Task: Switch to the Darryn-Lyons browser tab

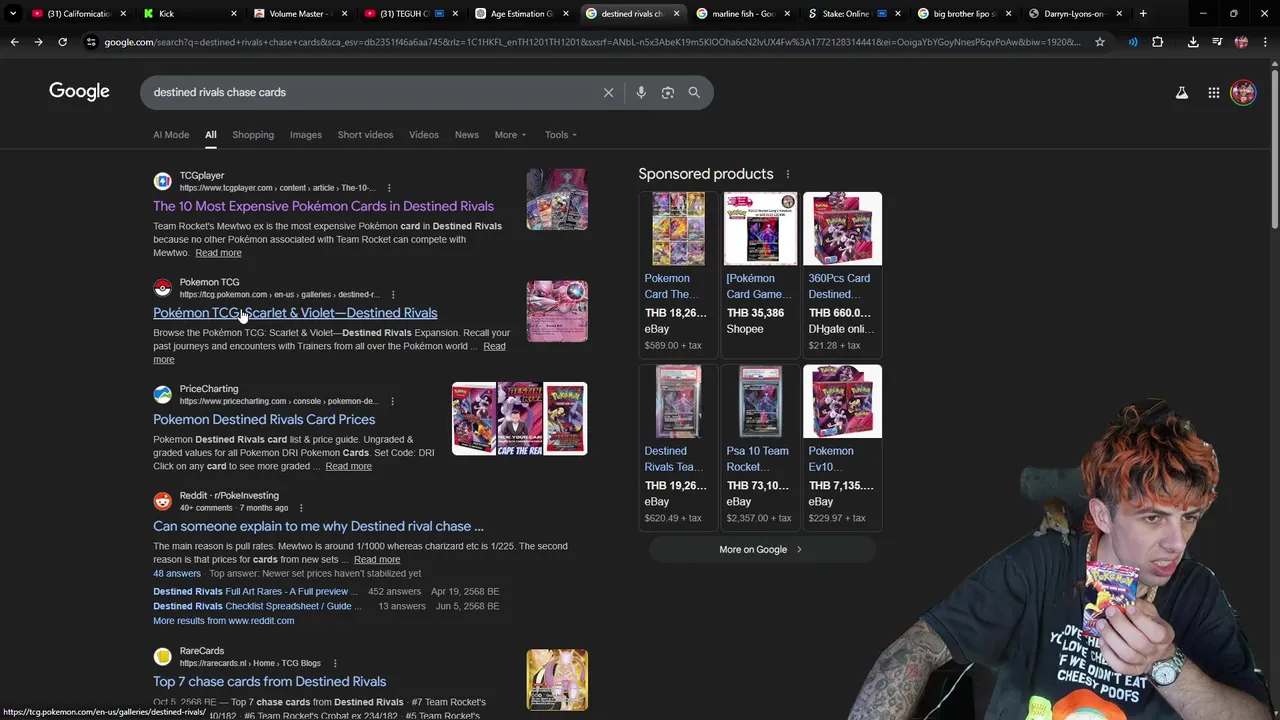Action: 1075,14
